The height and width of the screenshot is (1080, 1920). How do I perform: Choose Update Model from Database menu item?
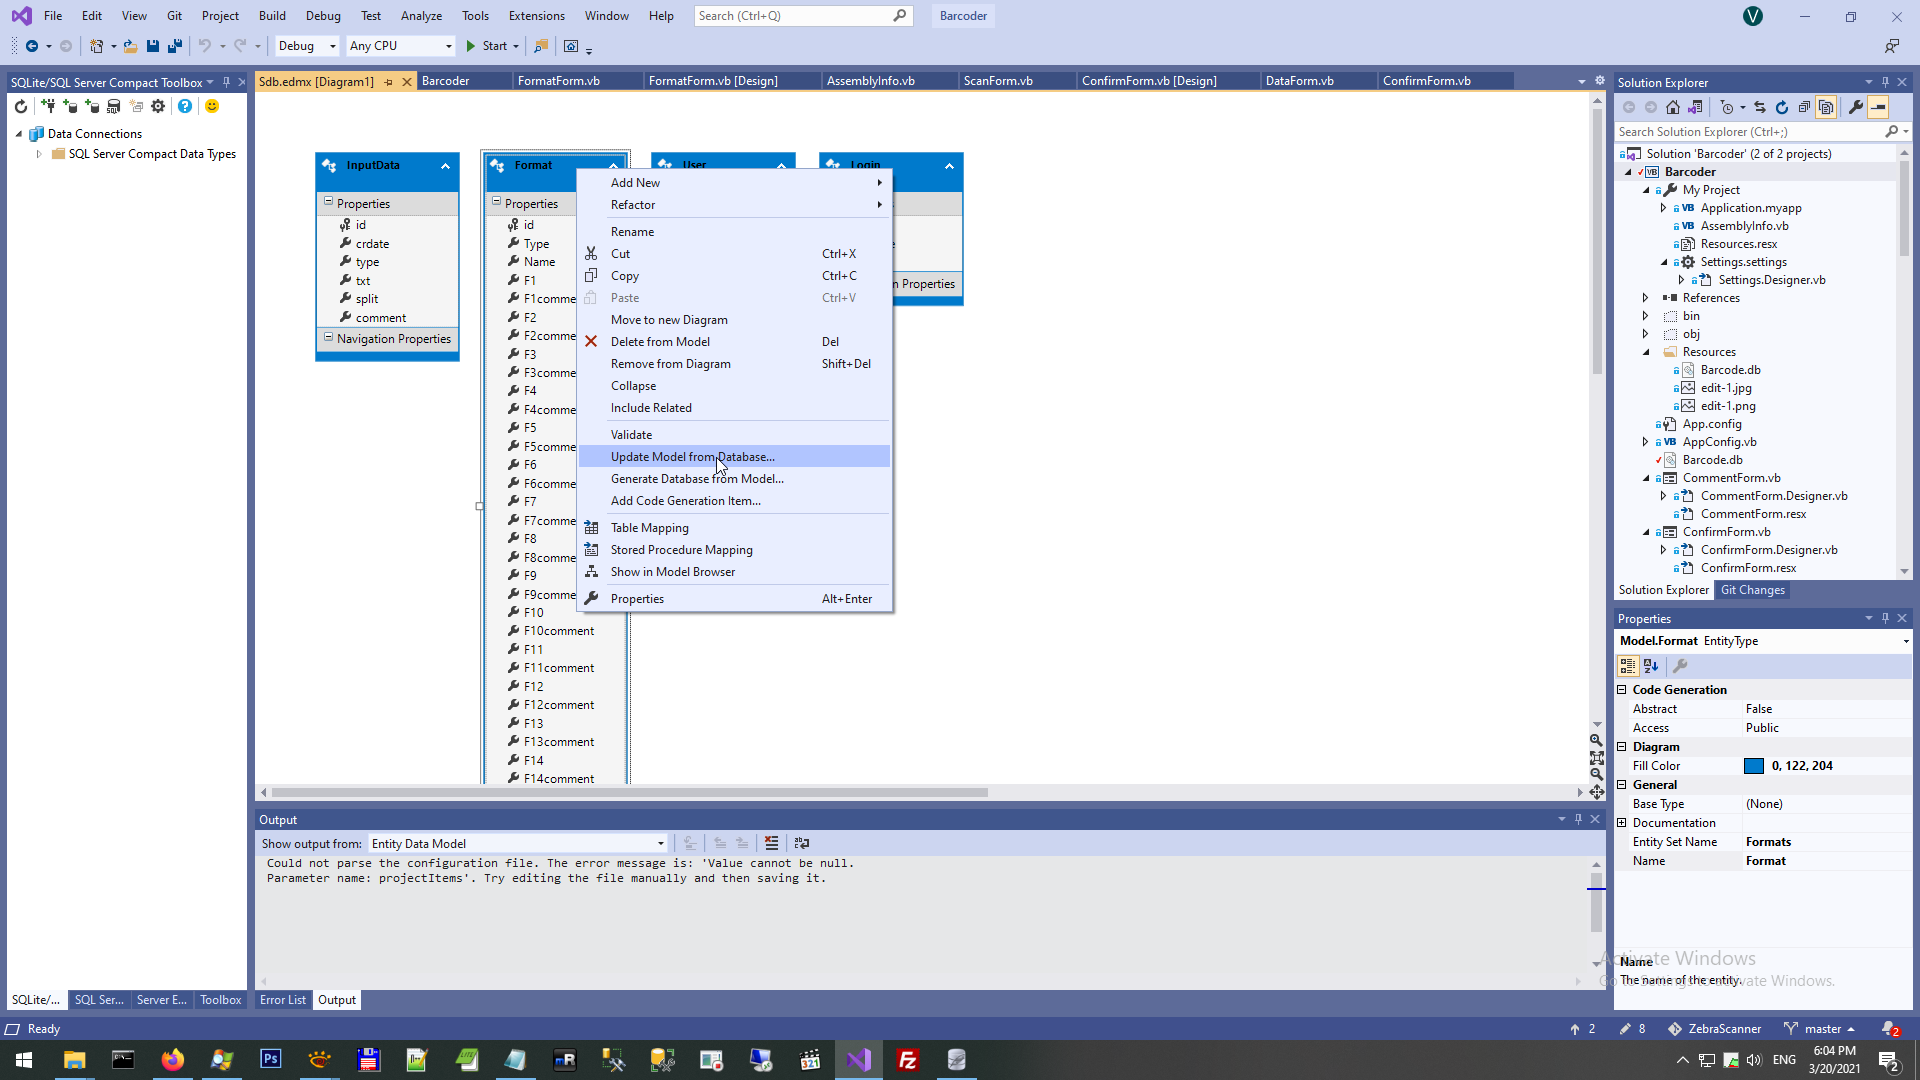[692, 457]
